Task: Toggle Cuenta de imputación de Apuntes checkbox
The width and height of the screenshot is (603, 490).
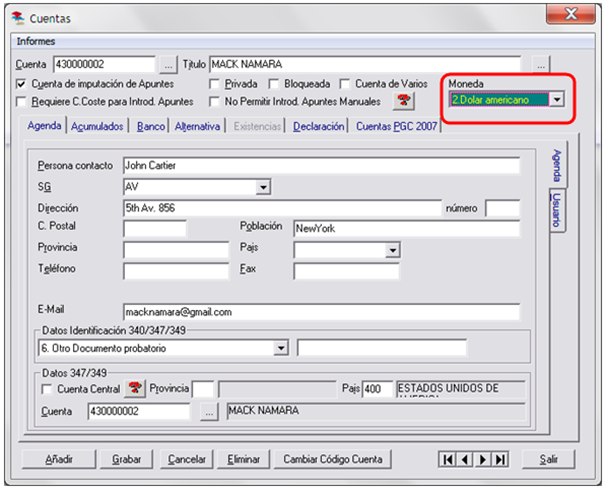Action: coord(22,84)
